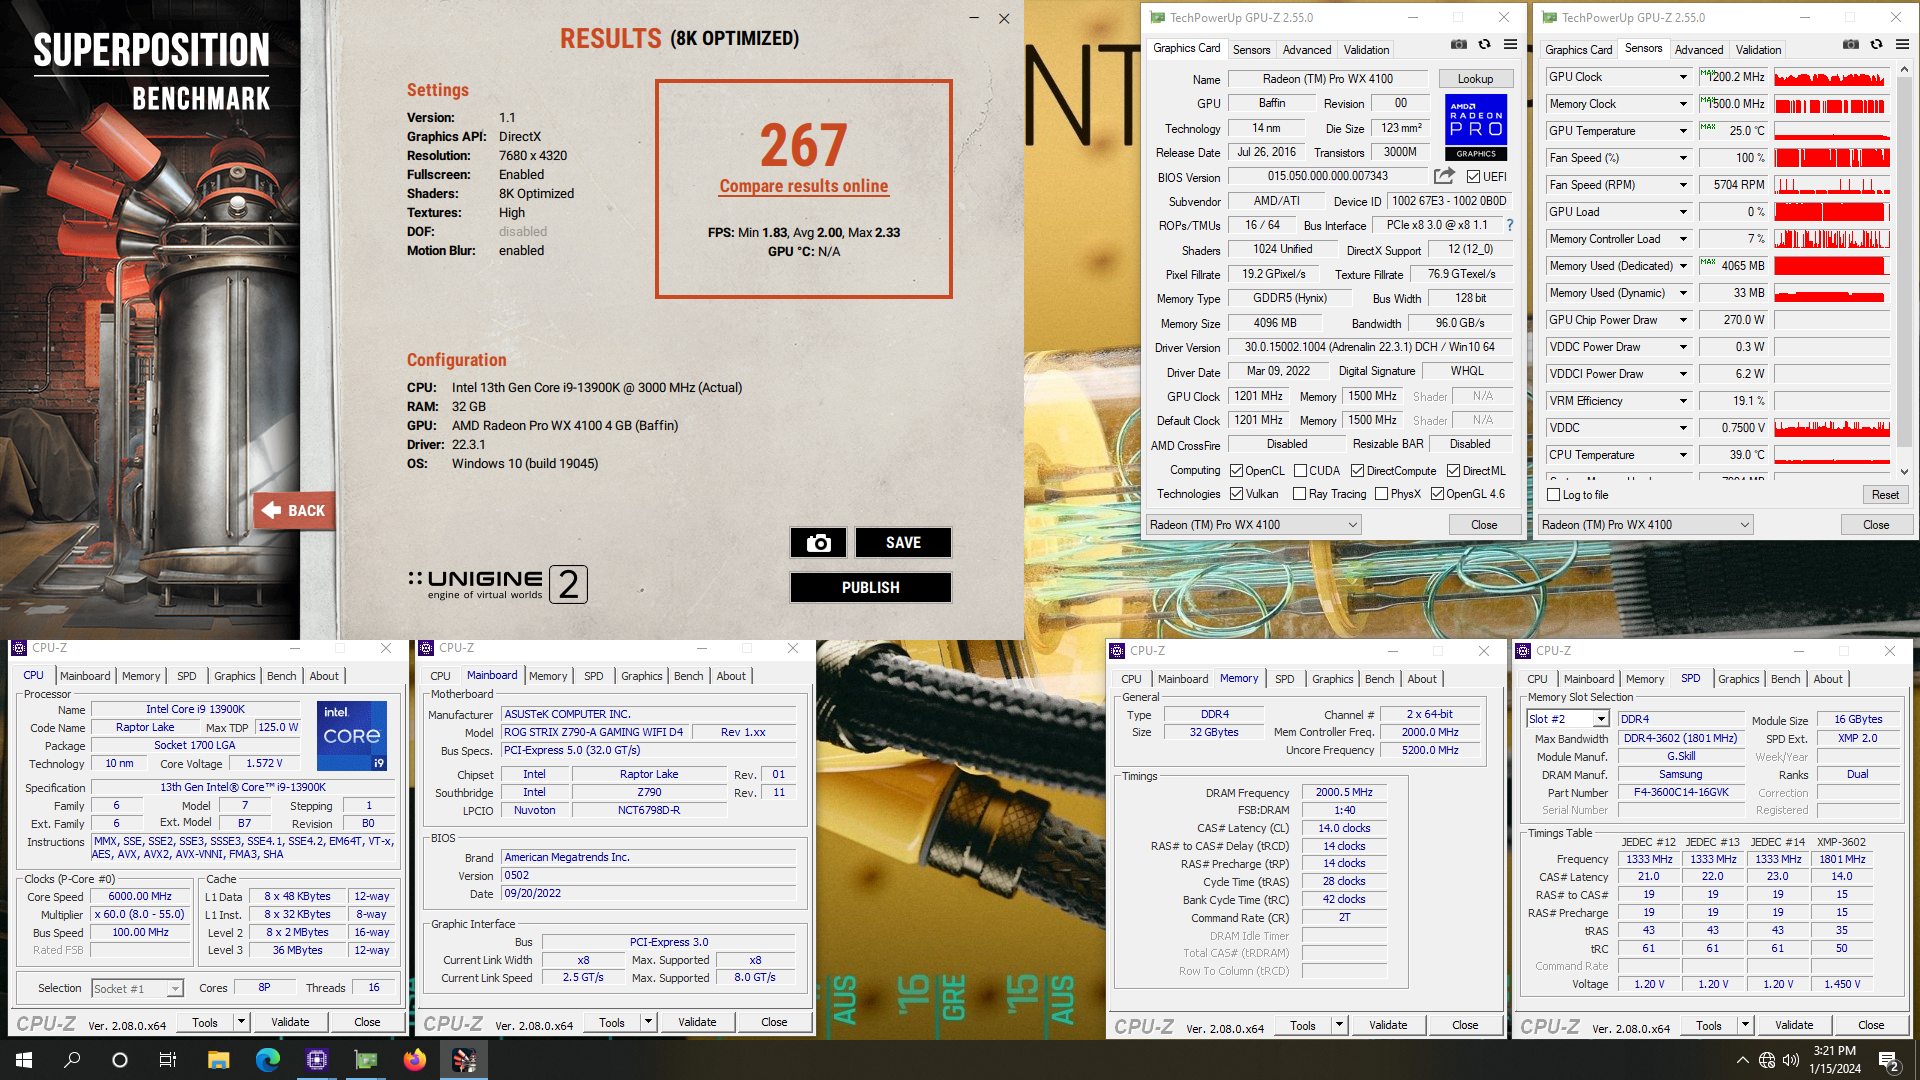This screenshot has width=1920, height=1080.
Task: Click the Memory Controller Load sensor graph
Action: coord(1832,239)
